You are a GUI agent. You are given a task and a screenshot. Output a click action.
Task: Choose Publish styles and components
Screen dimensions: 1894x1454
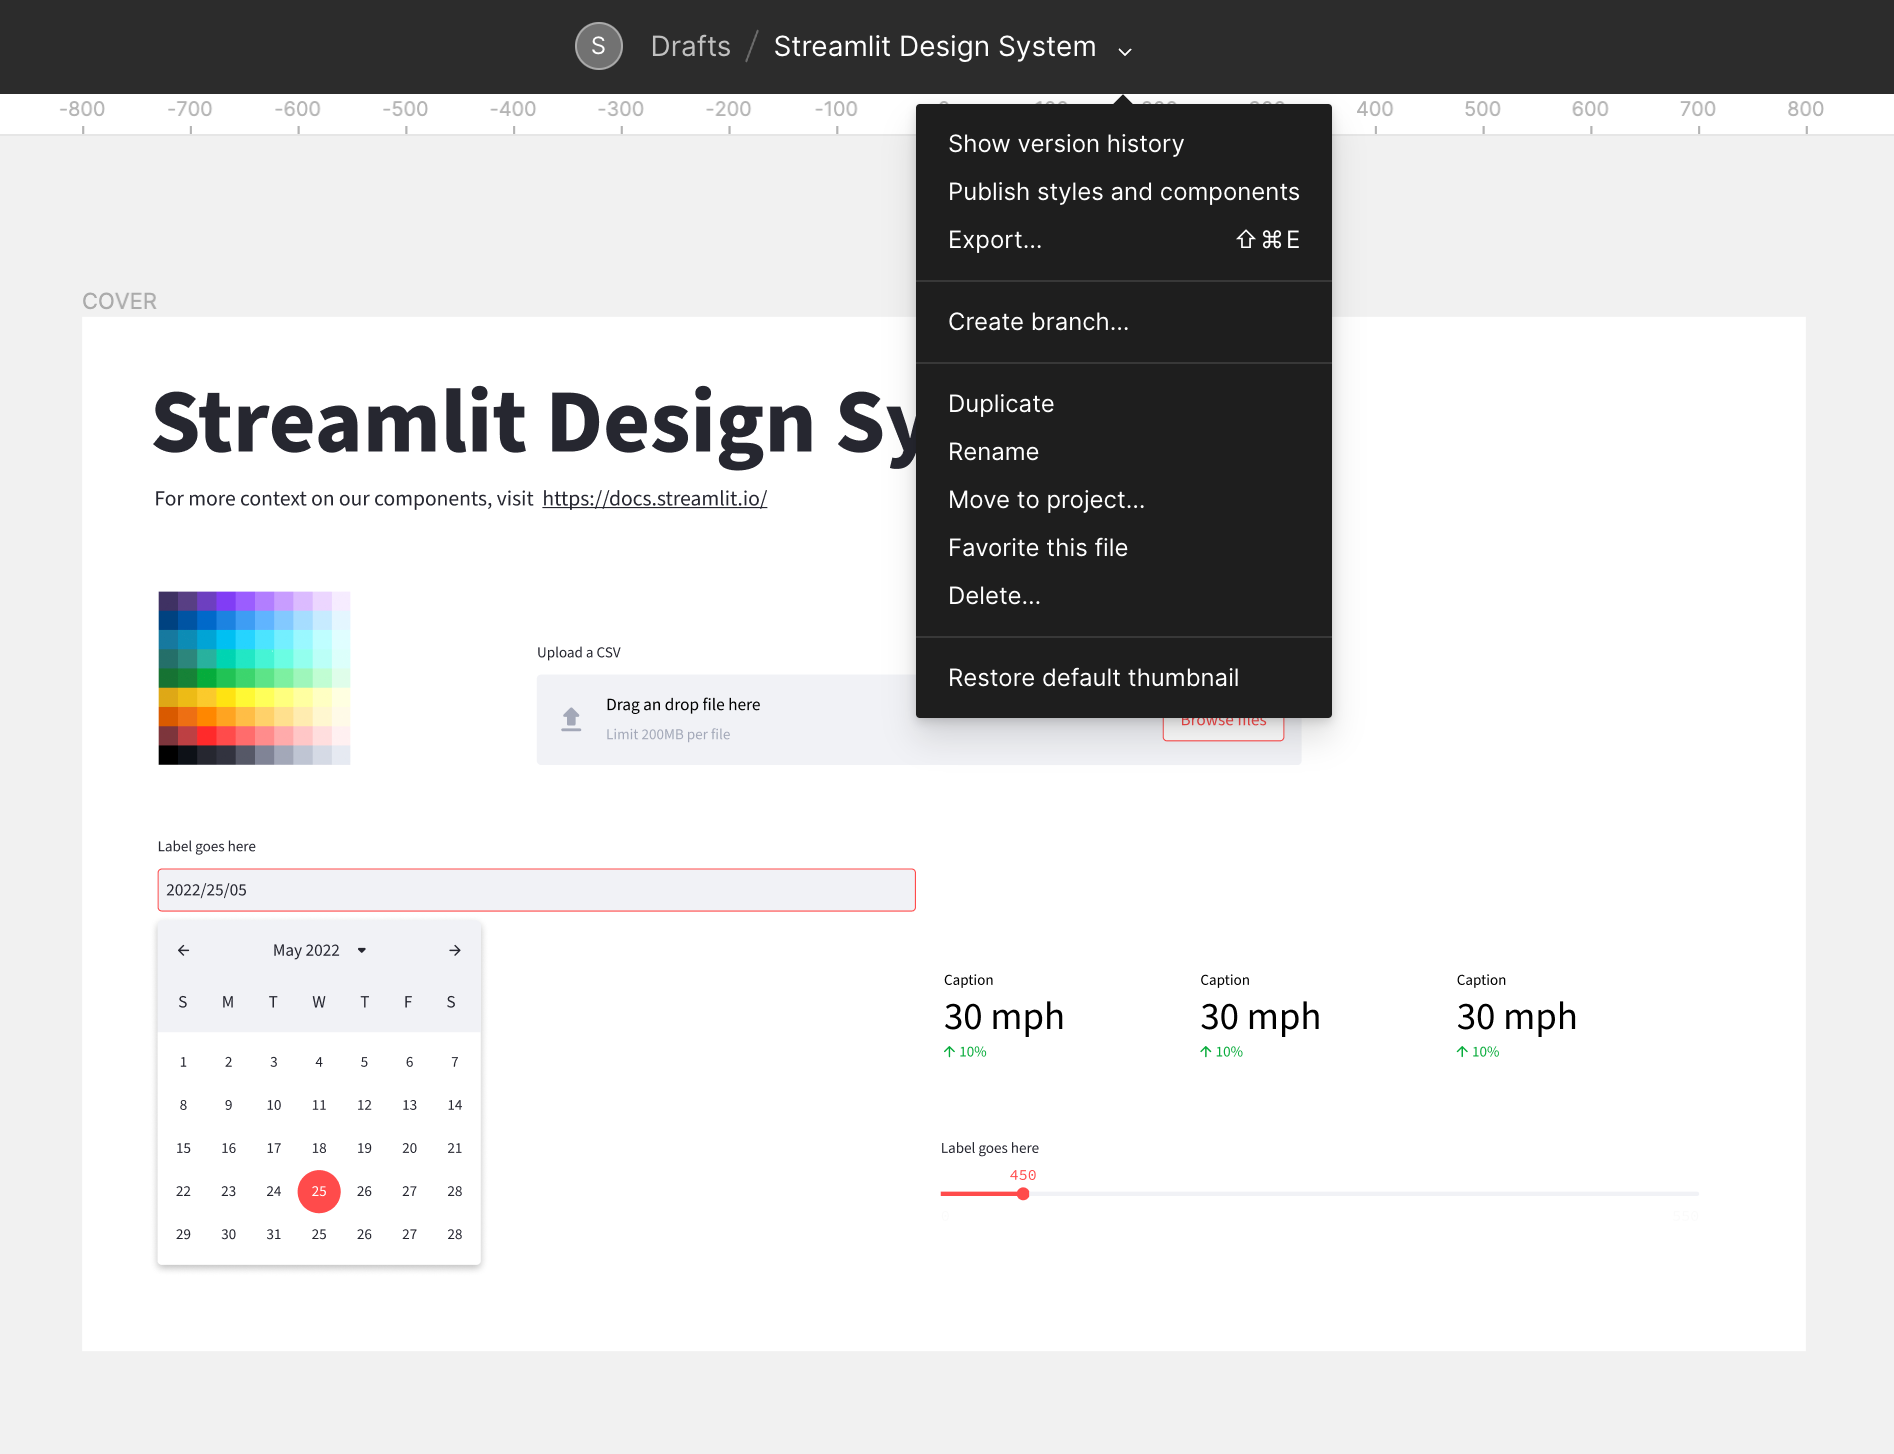(1123, 191)
